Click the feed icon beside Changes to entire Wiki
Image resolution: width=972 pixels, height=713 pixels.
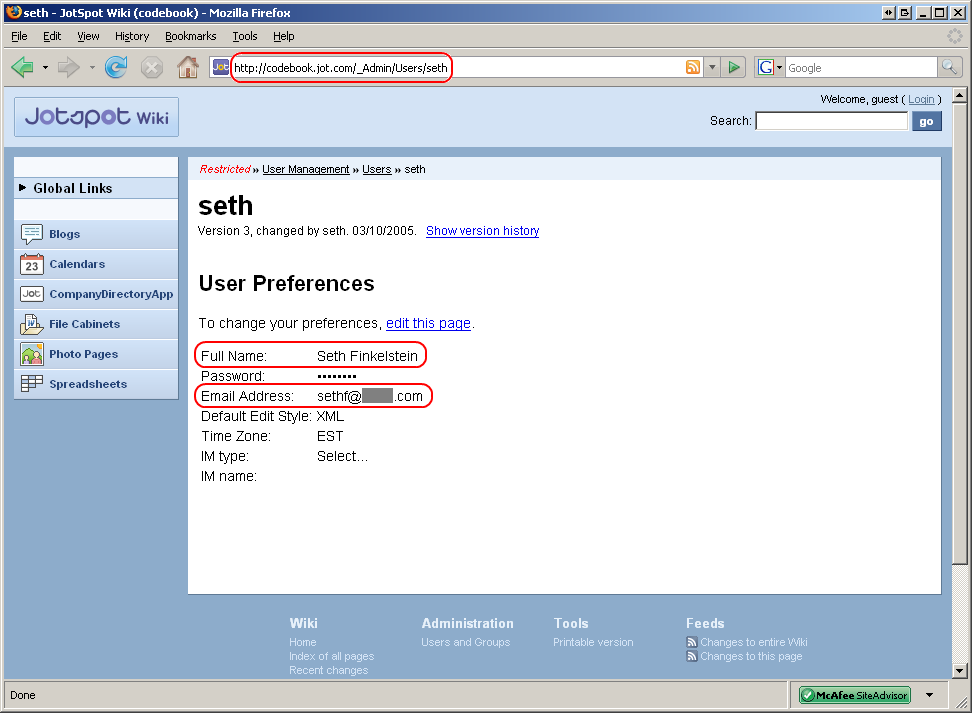point(692,642)
